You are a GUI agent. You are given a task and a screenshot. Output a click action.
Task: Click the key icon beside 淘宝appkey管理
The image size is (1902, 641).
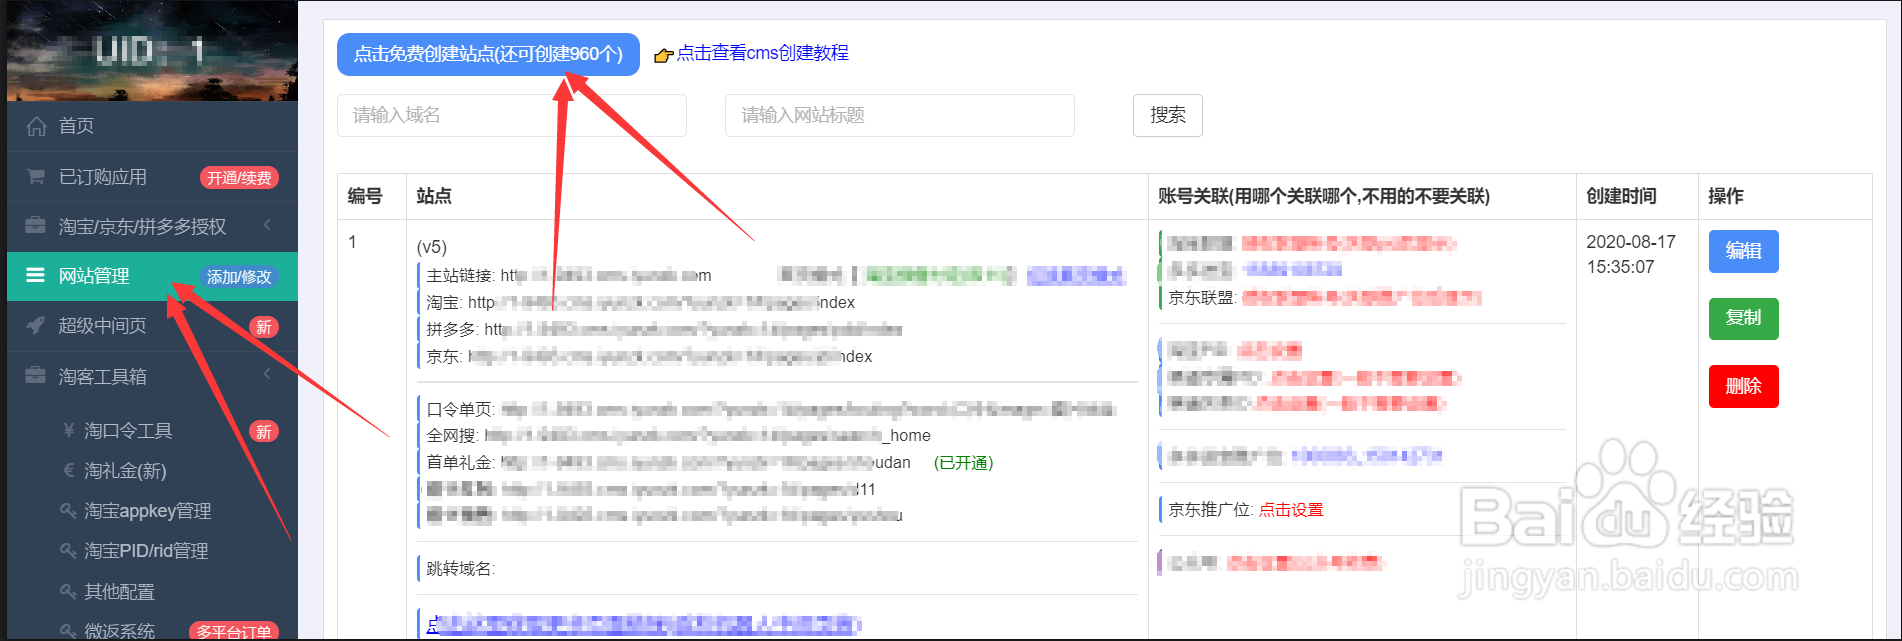tap(68, 511)
